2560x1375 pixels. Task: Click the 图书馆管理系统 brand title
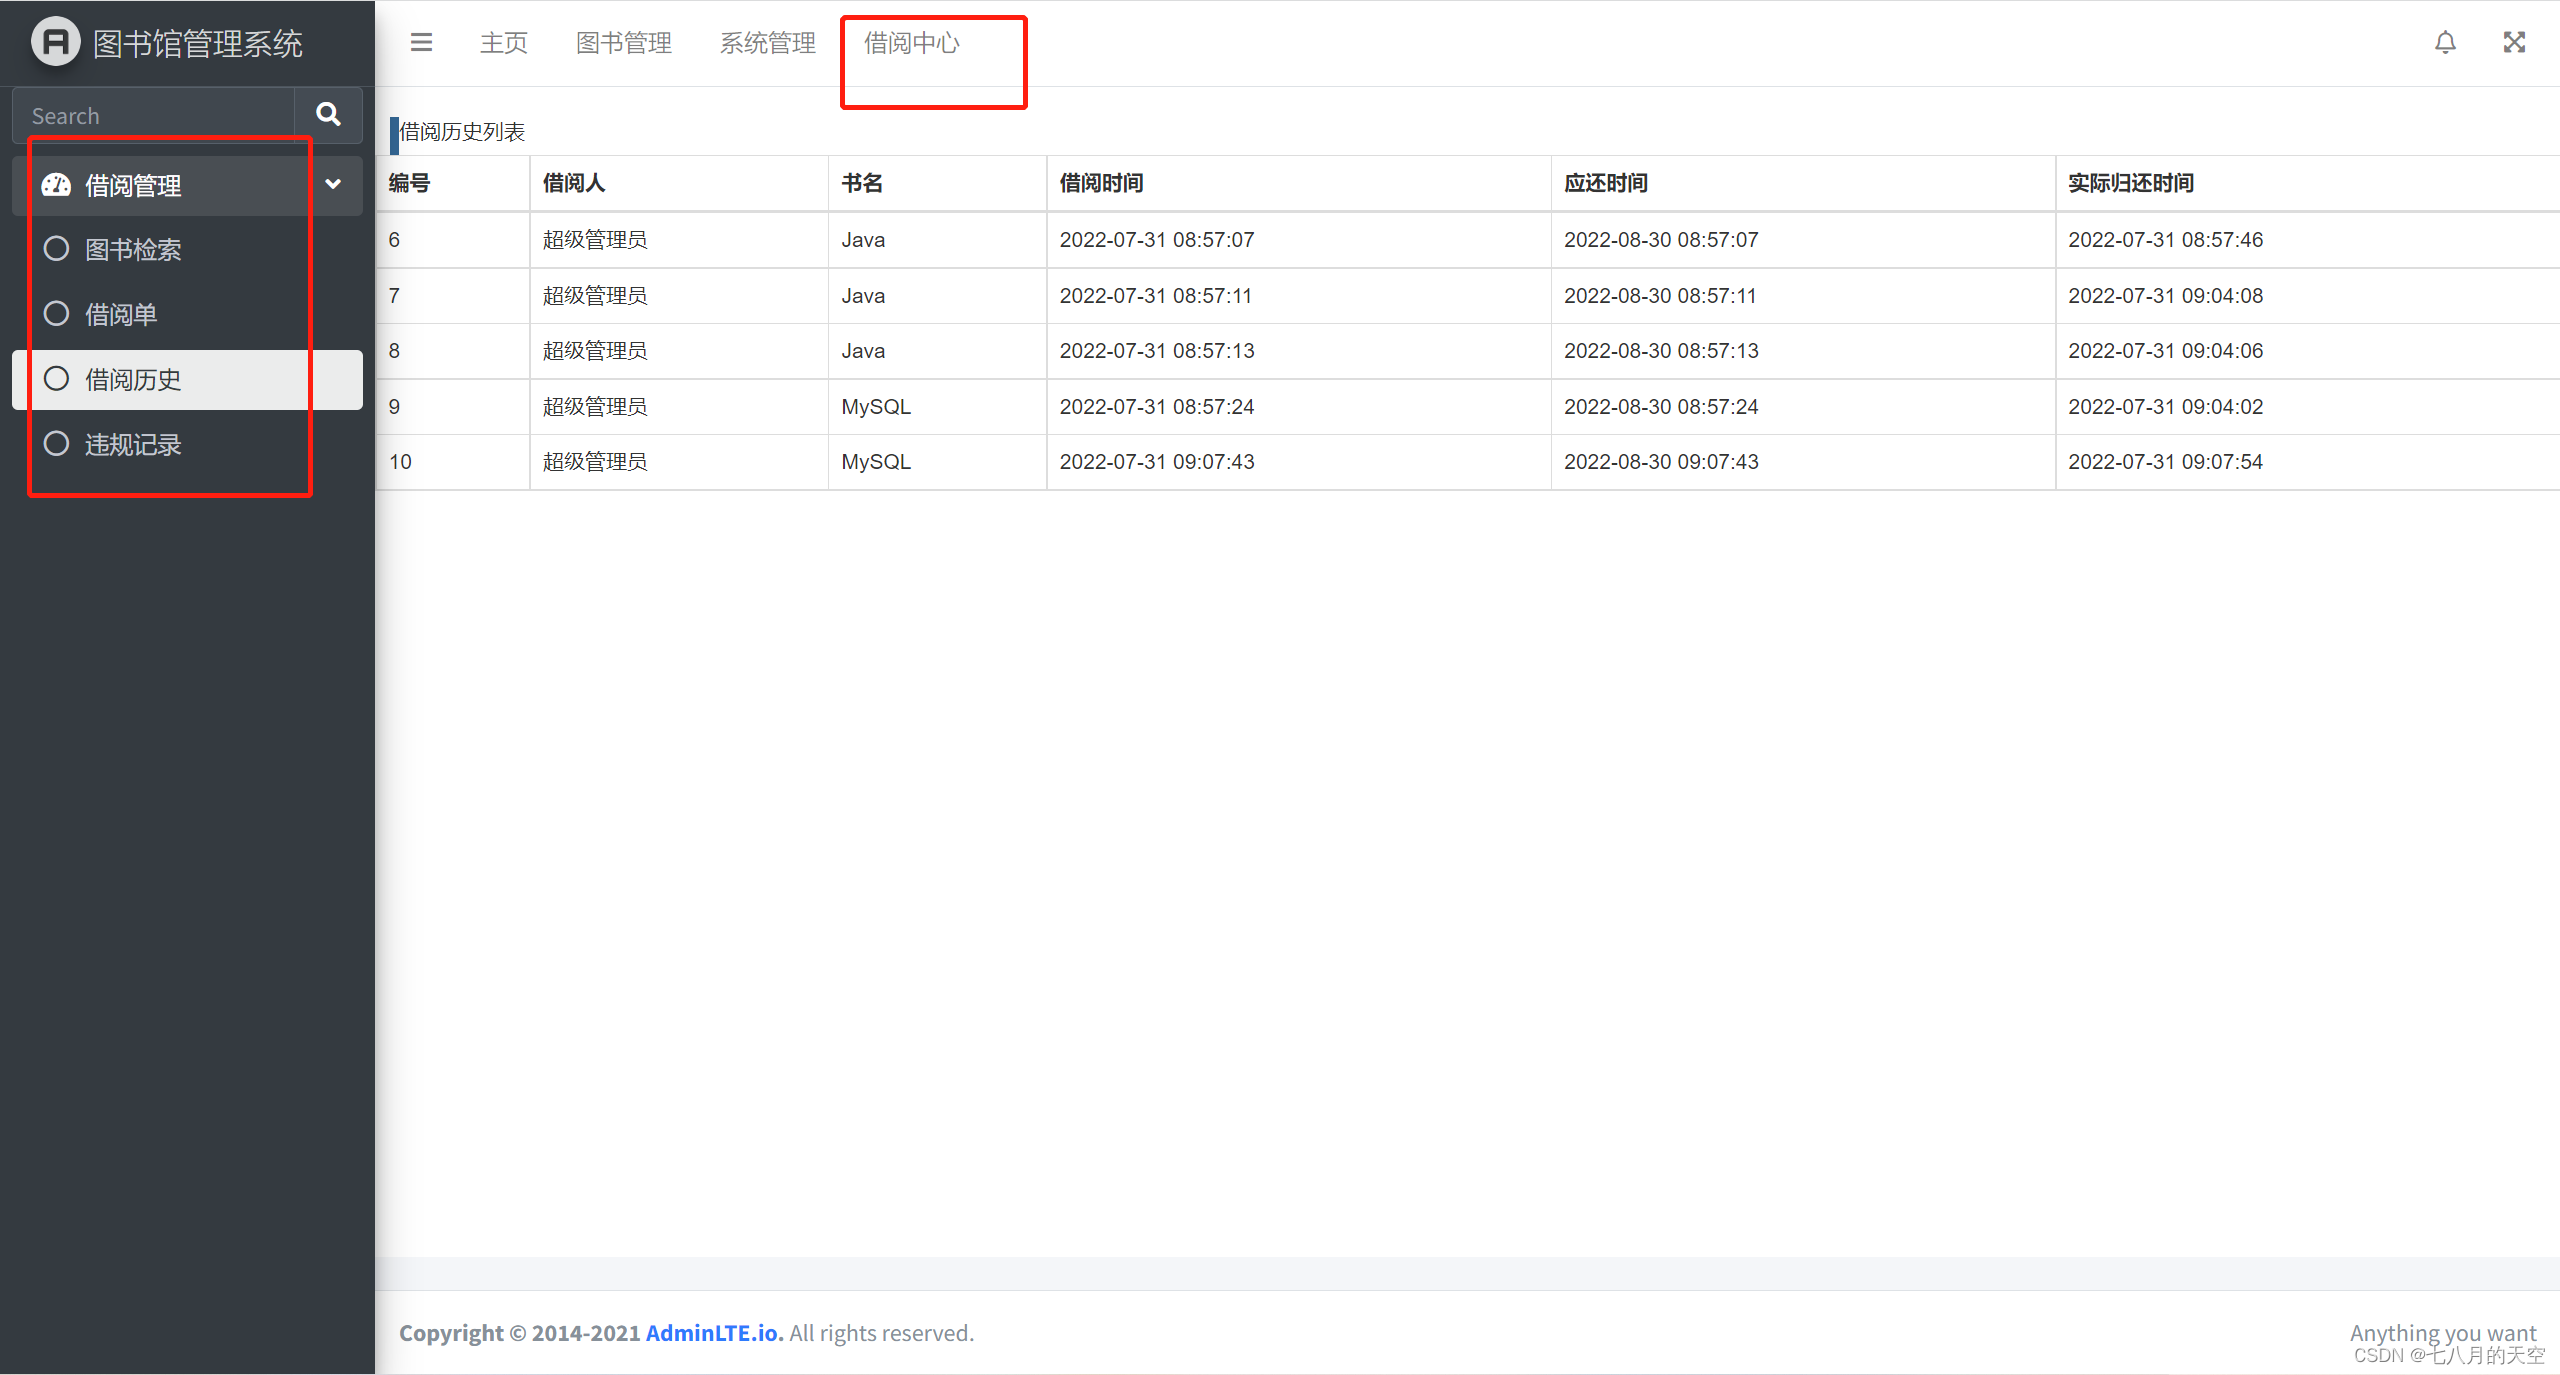pyautogui.click(x=198, y=43)
